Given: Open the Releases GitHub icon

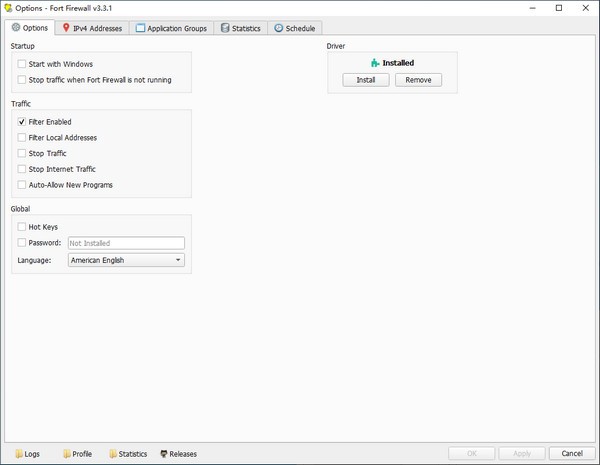Looking at the screenshot, I should pyautogui.click(x=163, y=454).
